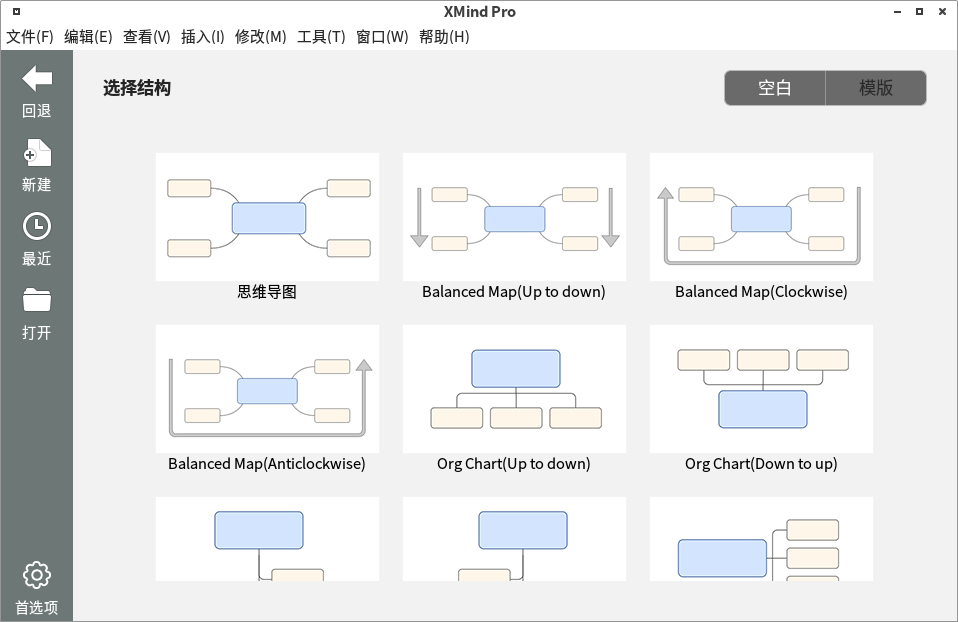
Task: Select the 思维导图 structure thumbnail
Action: (267, 217)
